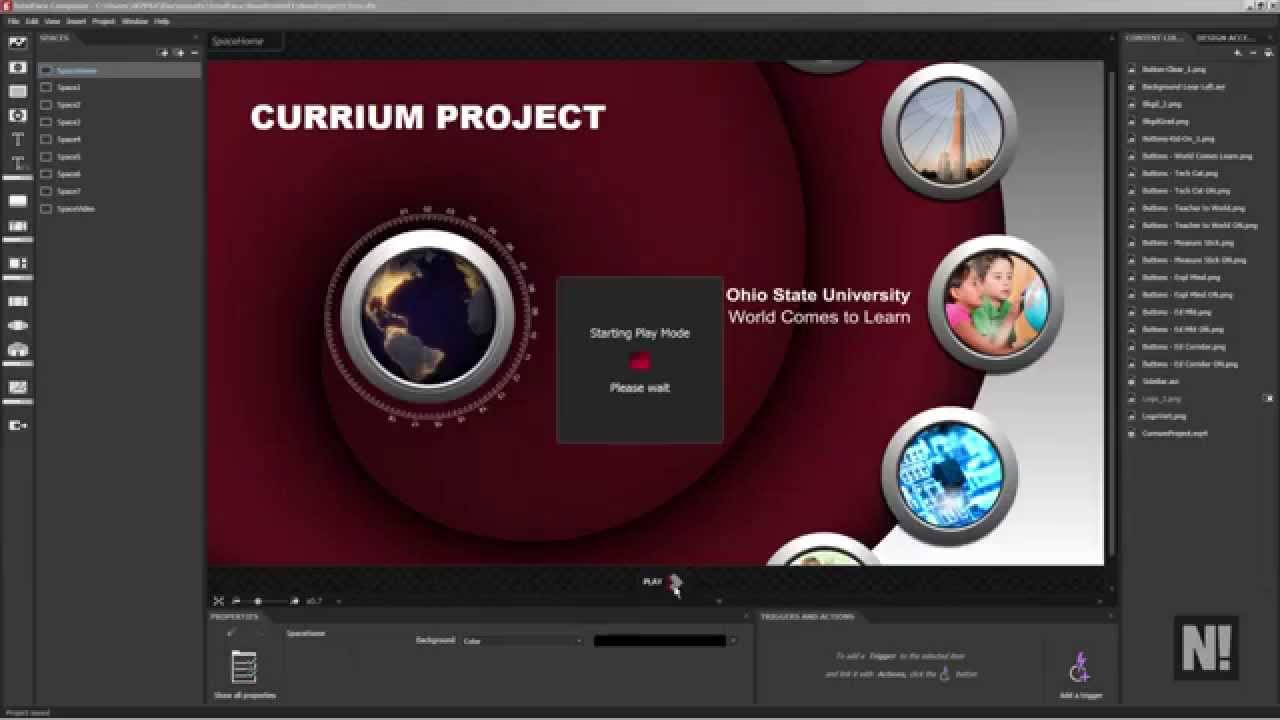The image size is (1280, 720).
Task: Click the remove content minus icon in Content Library
Action: [1253, 52]
